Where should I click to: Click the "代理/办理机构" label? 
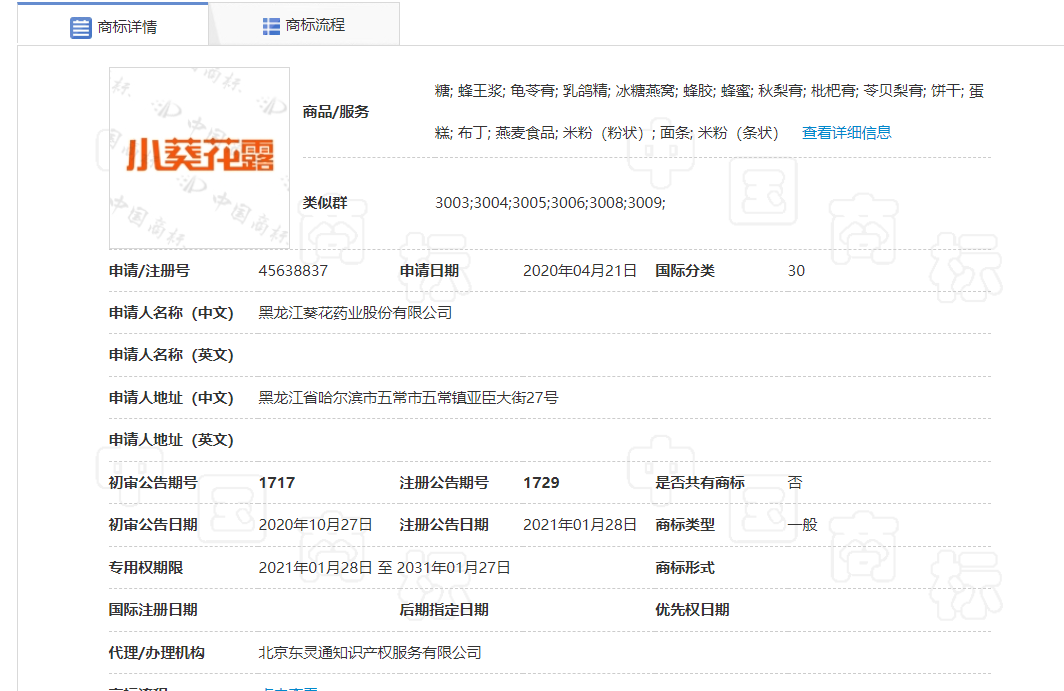click(157, 652)
